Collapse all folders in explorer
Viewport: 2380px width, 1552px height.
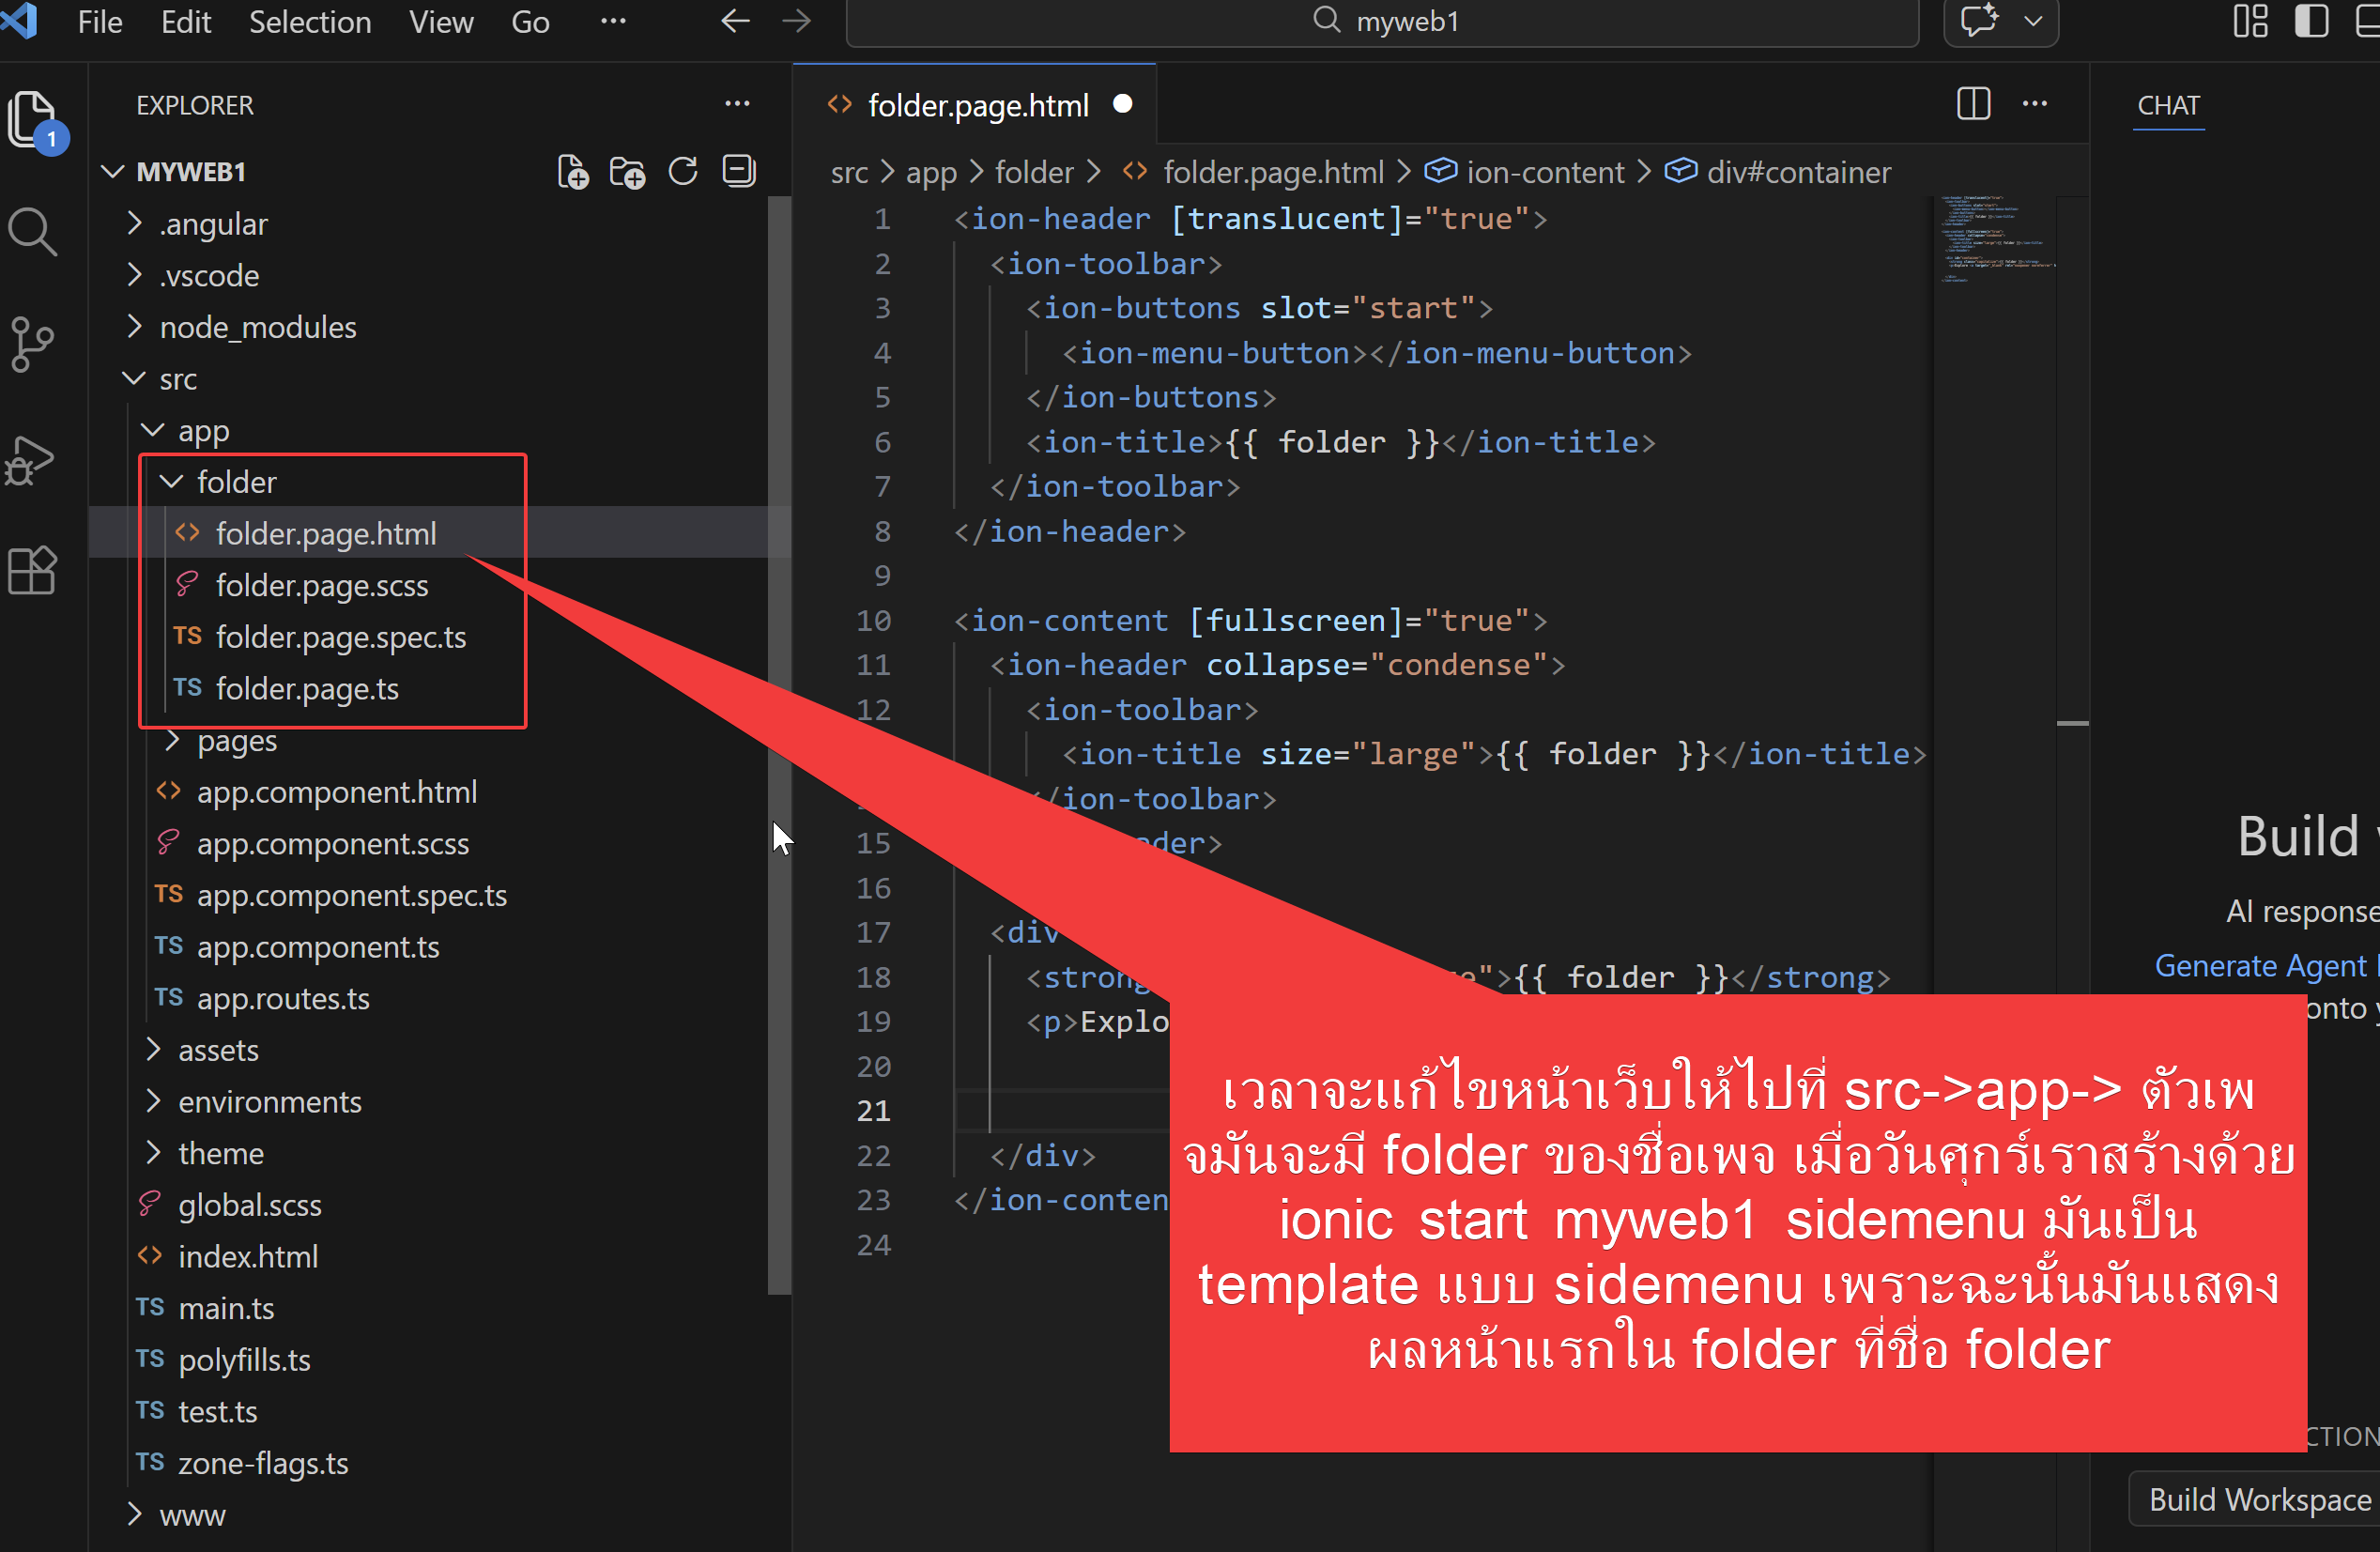tap(739, 172)
